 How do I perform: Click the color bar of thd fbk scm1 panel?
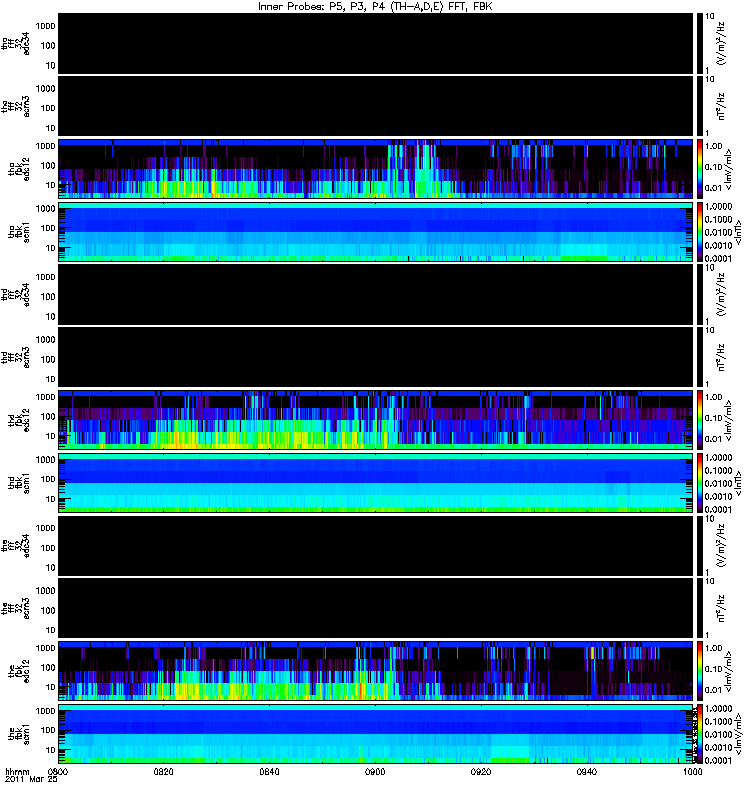(x=700, y=483)
